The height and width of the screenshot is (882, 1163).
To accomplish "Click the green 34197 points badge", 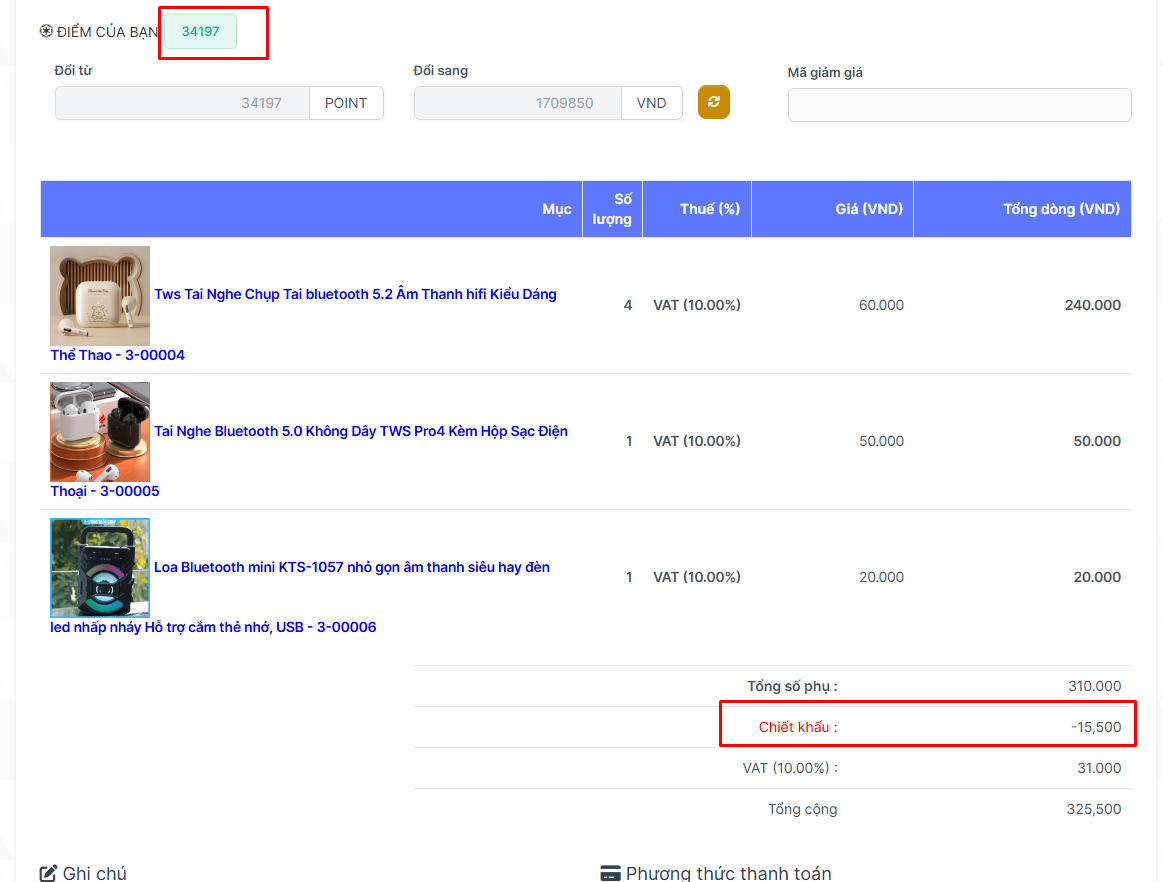I will pyautogui.click(x=201, y=31).
